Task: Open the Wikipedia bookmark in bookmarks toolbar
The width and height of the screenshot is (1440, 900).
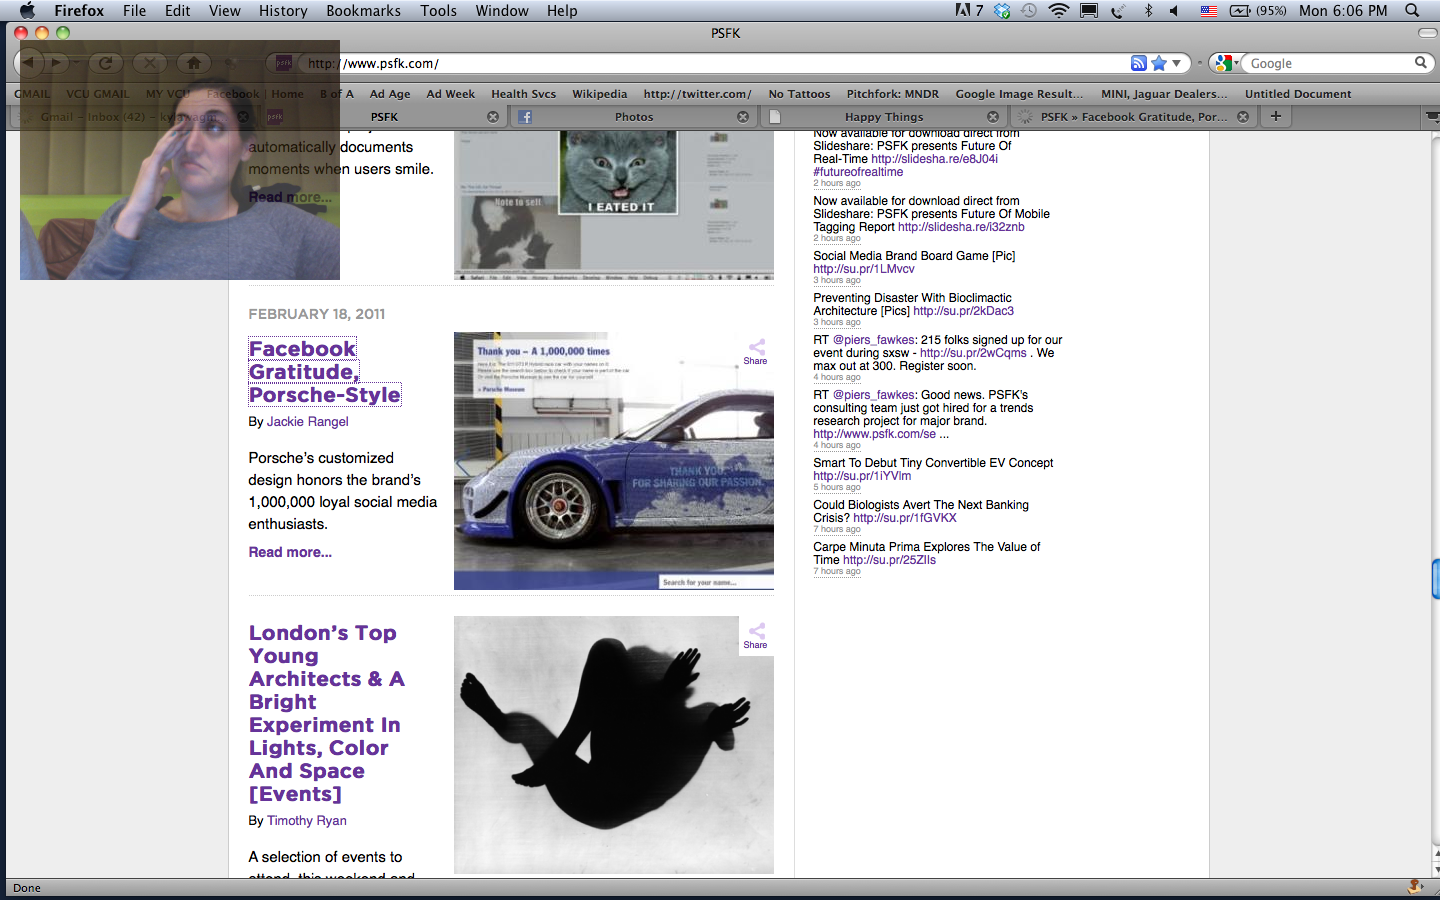Action: pos(599,94)
